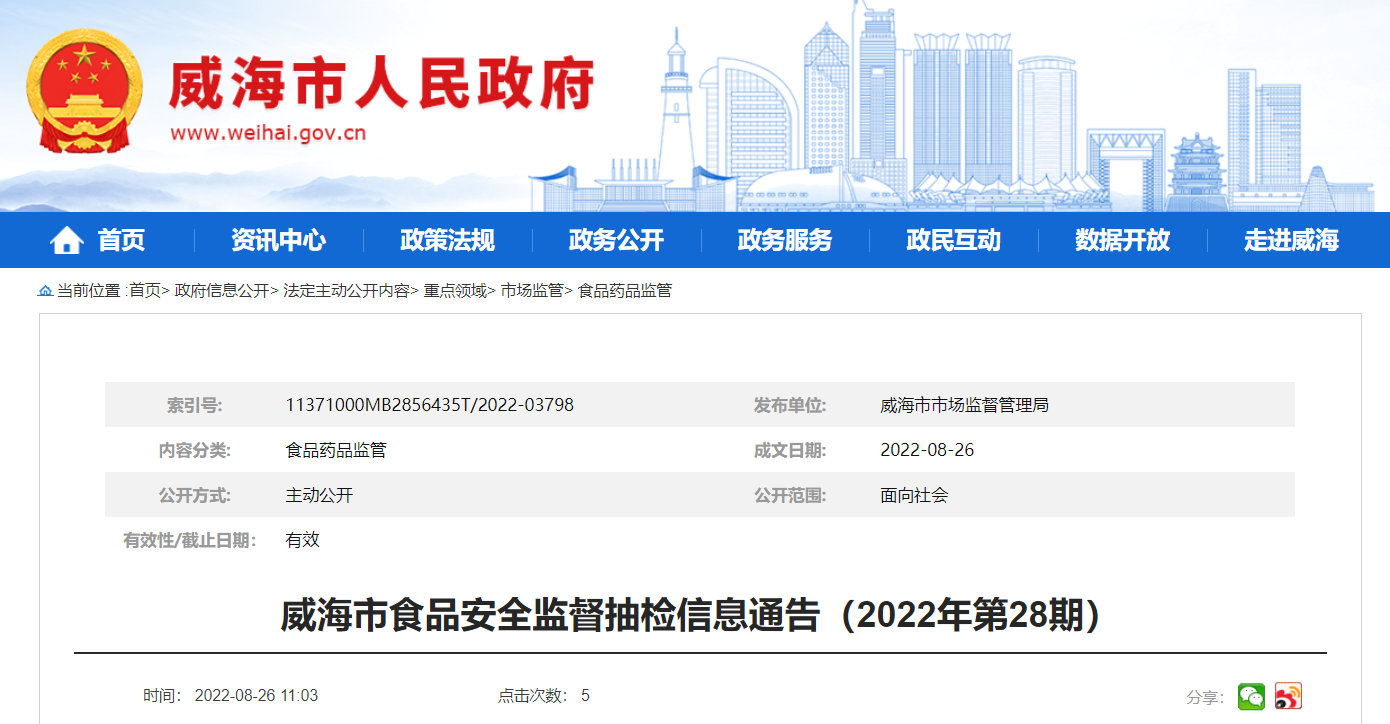The width and height of the screenshot is (1390, 724).
Task: Click the 分享 label
Action: pos(1206,698)
